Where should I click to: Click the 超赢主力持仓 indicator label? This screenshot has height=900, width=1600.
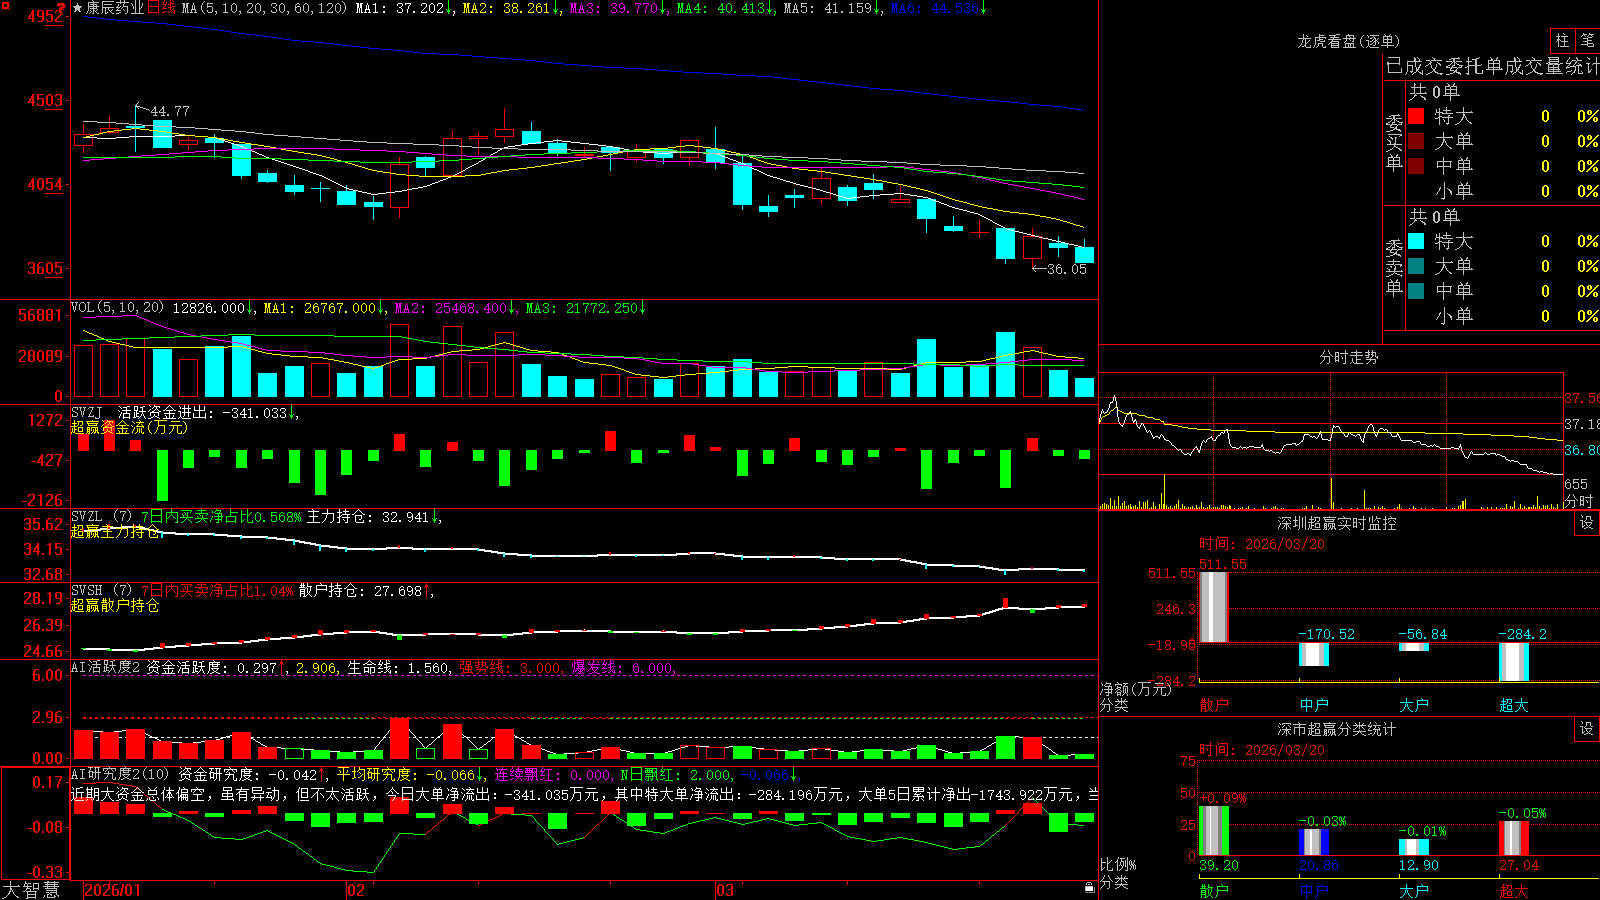115,531
